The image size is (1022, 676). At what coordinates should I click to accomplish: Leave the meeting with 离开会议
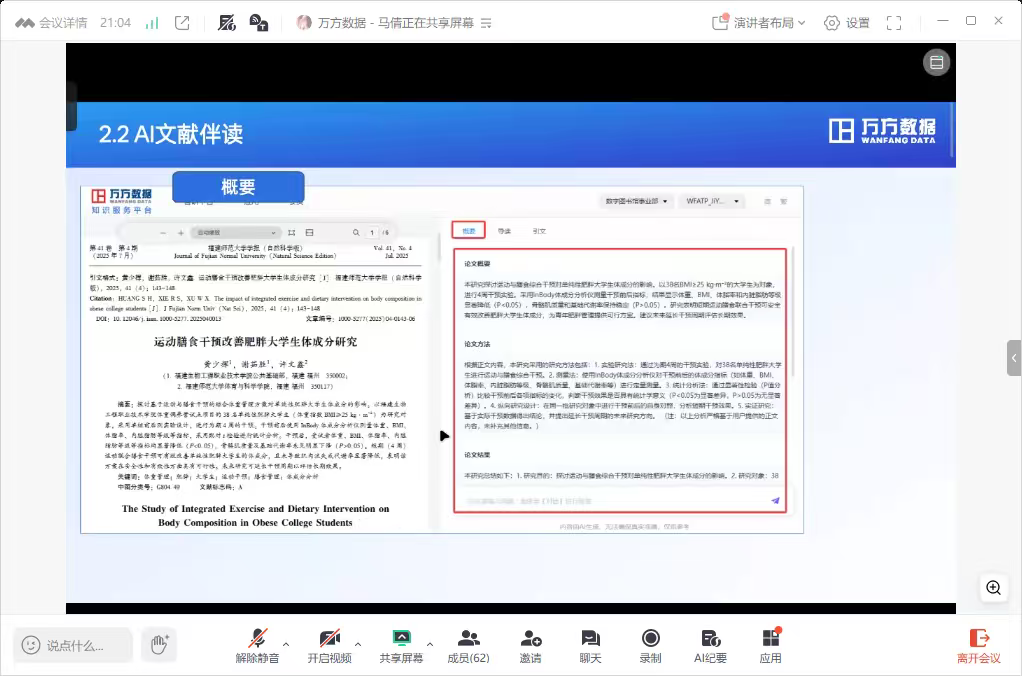coord(978,645)
